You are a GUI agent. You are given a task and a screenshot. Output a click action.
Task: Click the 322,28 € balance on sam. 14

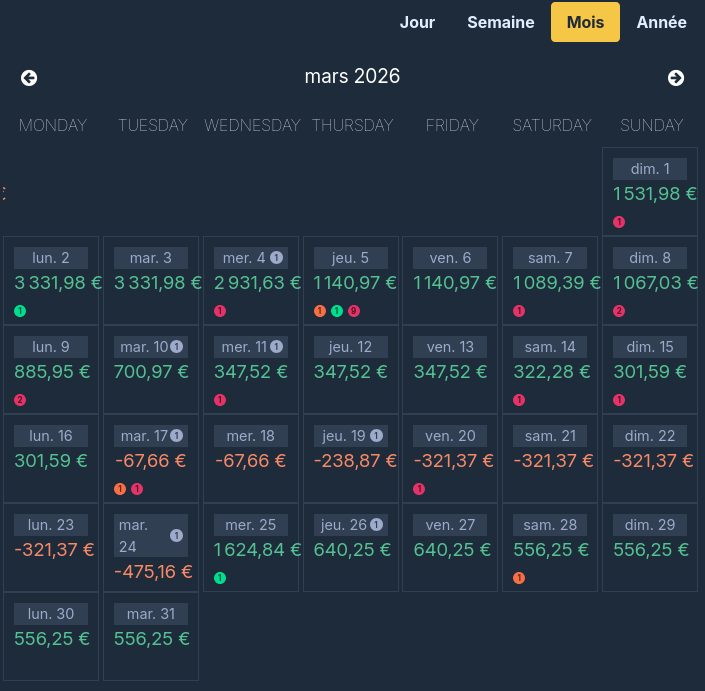(552, 372)
